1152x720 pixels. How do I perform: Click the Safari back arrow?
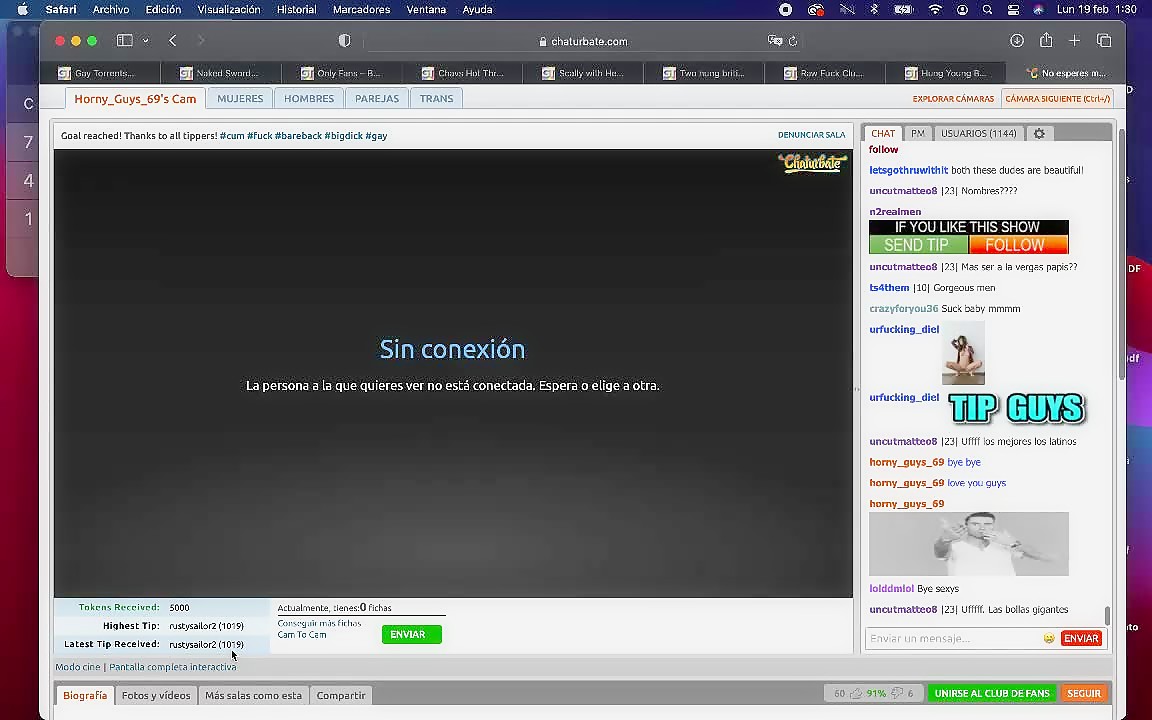[173, 41]
